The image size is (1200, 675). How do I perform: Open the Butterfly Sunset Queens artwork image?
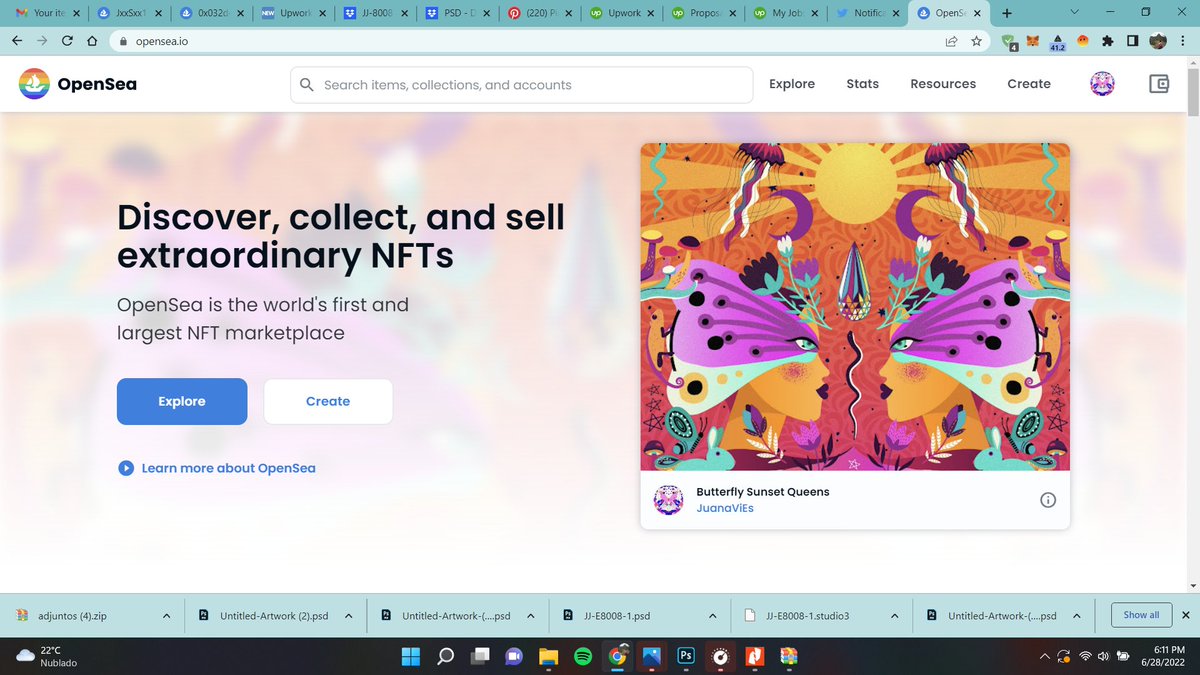pos(855,307)
